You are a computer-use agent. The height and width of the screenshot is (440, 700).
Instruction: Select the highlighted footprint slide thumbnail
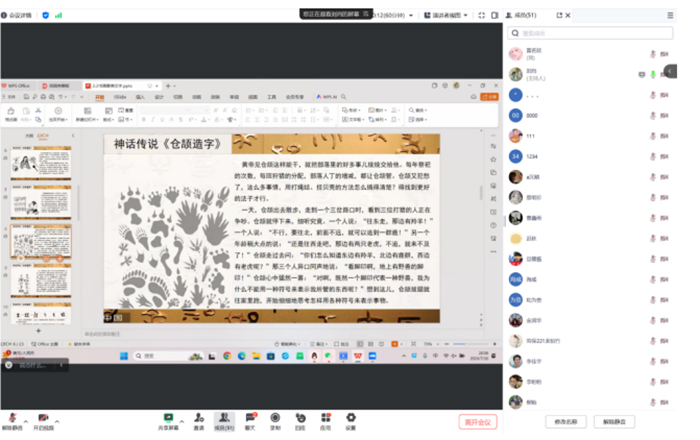(x=41, y=242)
